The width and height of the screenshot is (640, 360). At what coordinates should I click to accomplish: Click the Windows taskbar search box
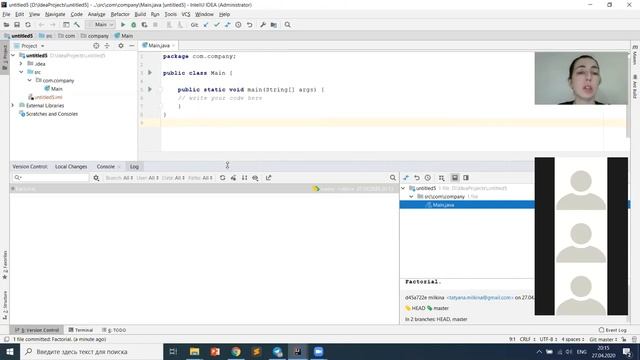click(91, 351)
